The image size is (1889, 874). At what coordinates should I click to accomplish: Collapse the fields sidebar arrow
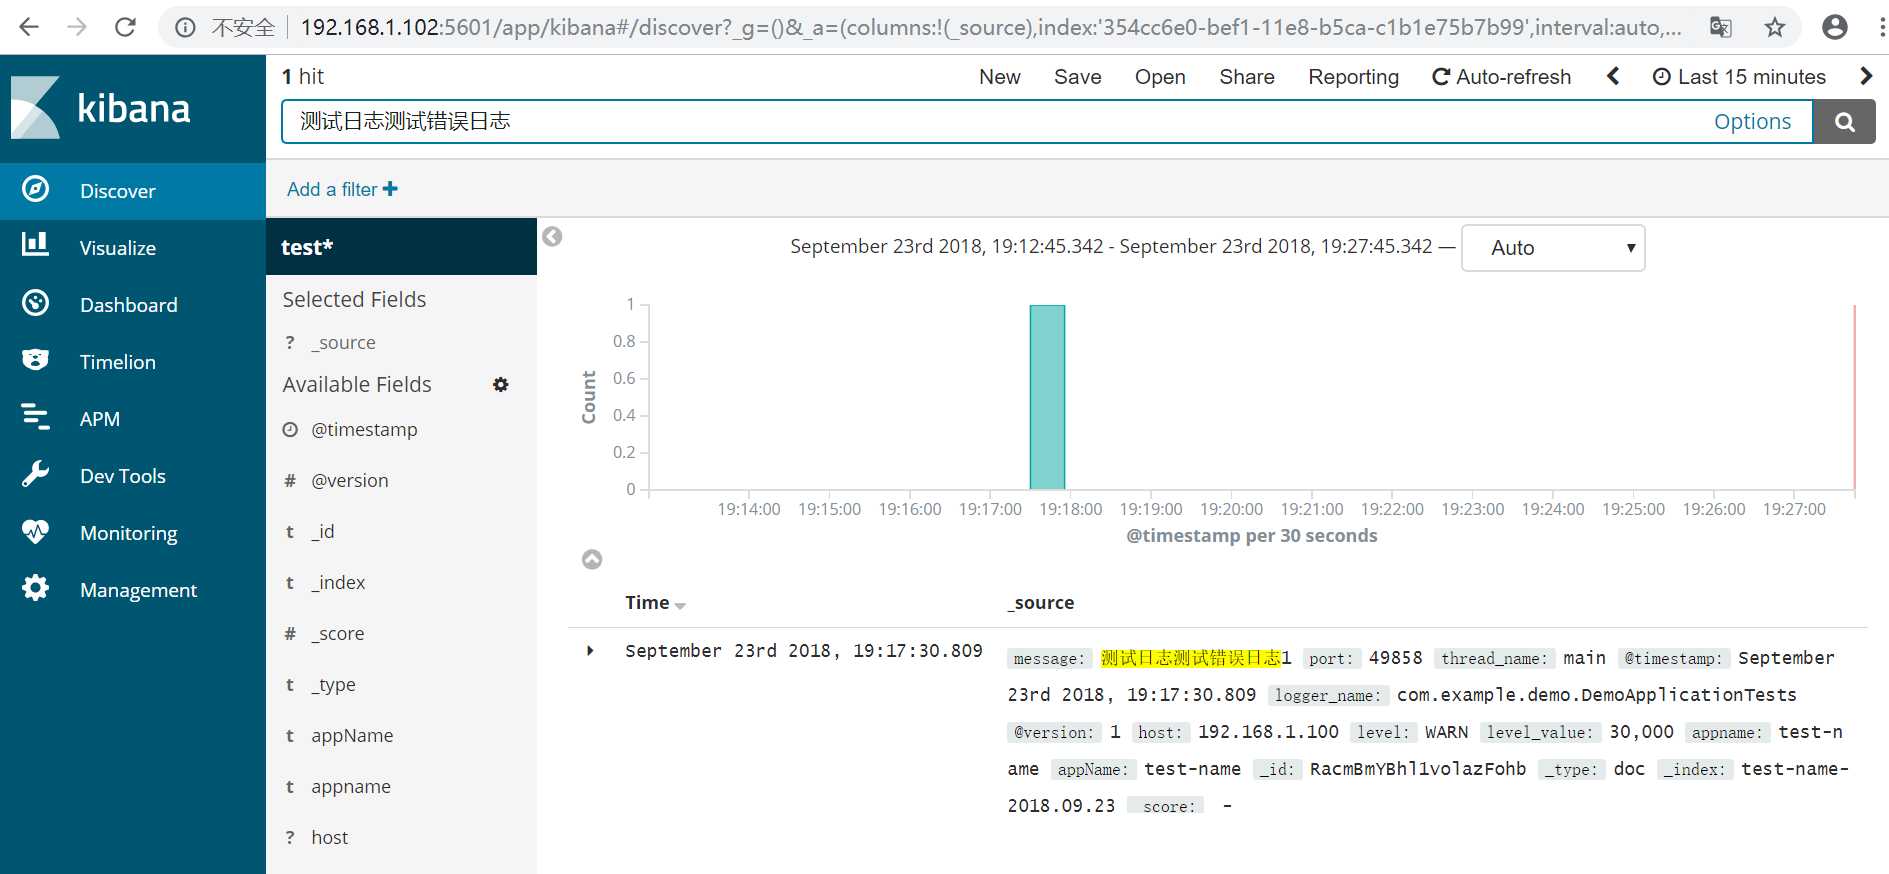pos(552,237)
